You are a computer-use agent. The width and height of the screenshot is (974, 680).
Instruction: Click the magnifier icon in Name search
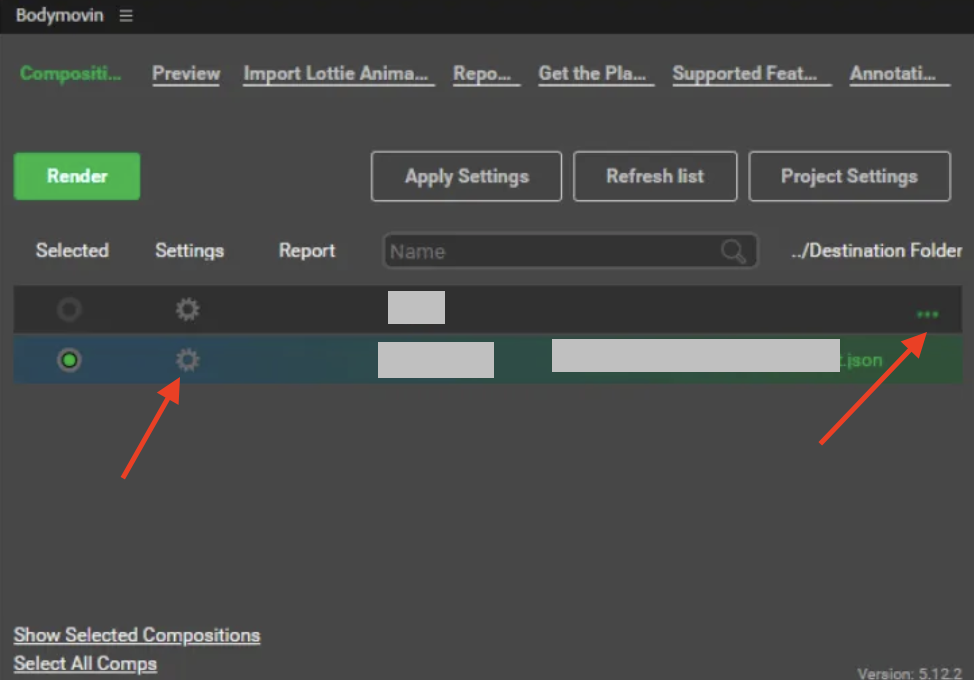tap(734, 252)
